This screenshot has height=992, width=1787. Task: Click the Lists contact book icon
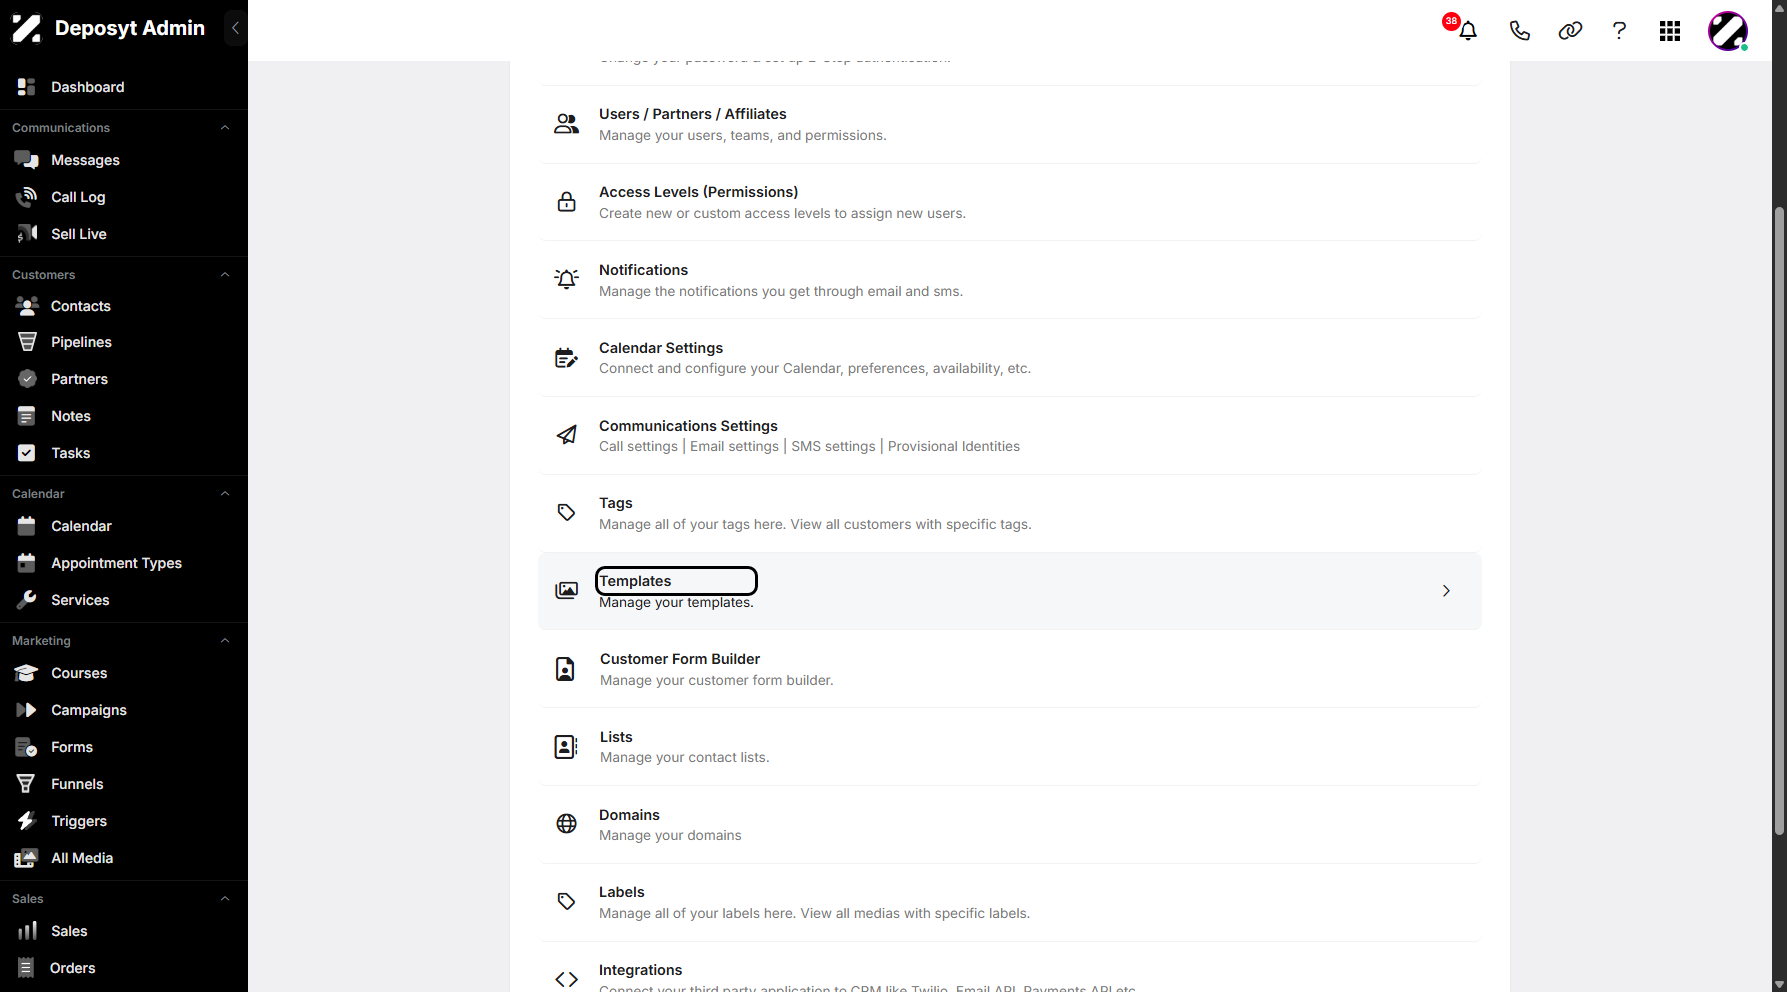click(x=565, y=747)
